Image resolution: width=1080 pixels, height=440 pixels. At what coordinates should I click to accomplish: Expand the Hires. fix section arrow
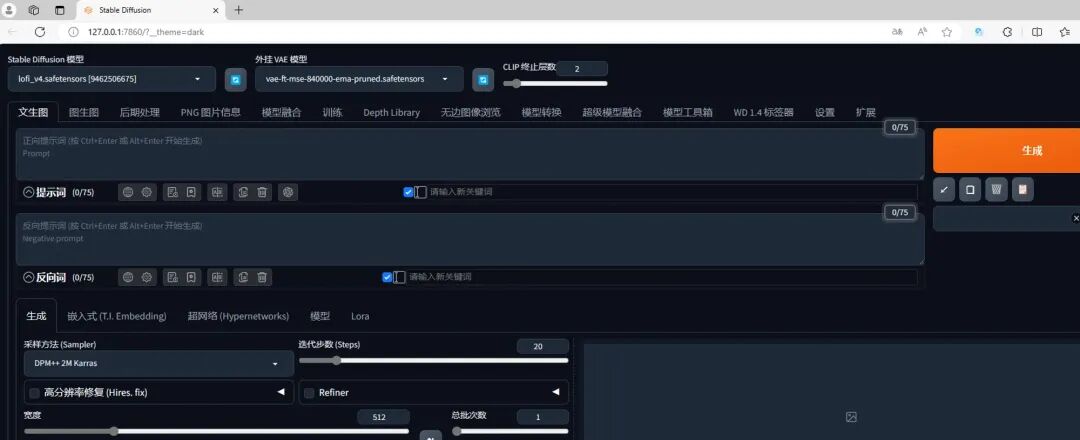tap(281, 392)
